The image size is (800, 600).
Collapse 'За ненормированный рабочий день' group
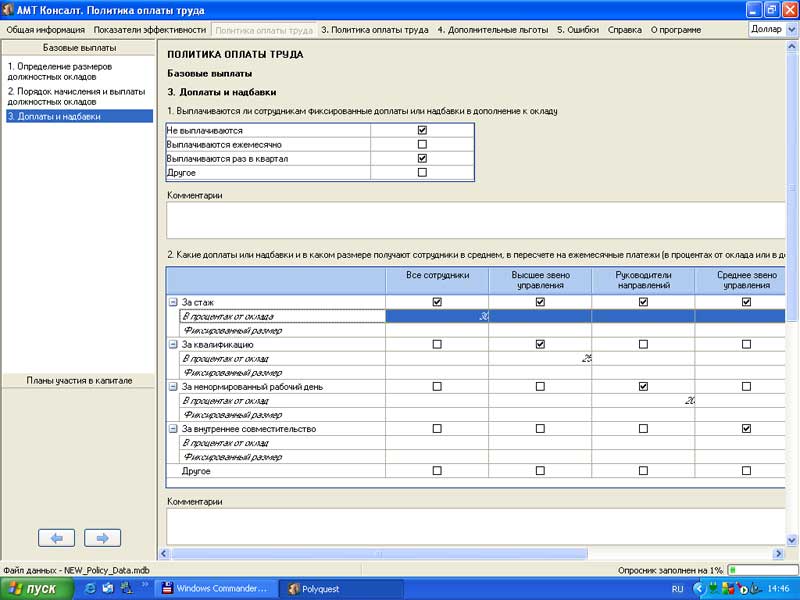(172, 386)
